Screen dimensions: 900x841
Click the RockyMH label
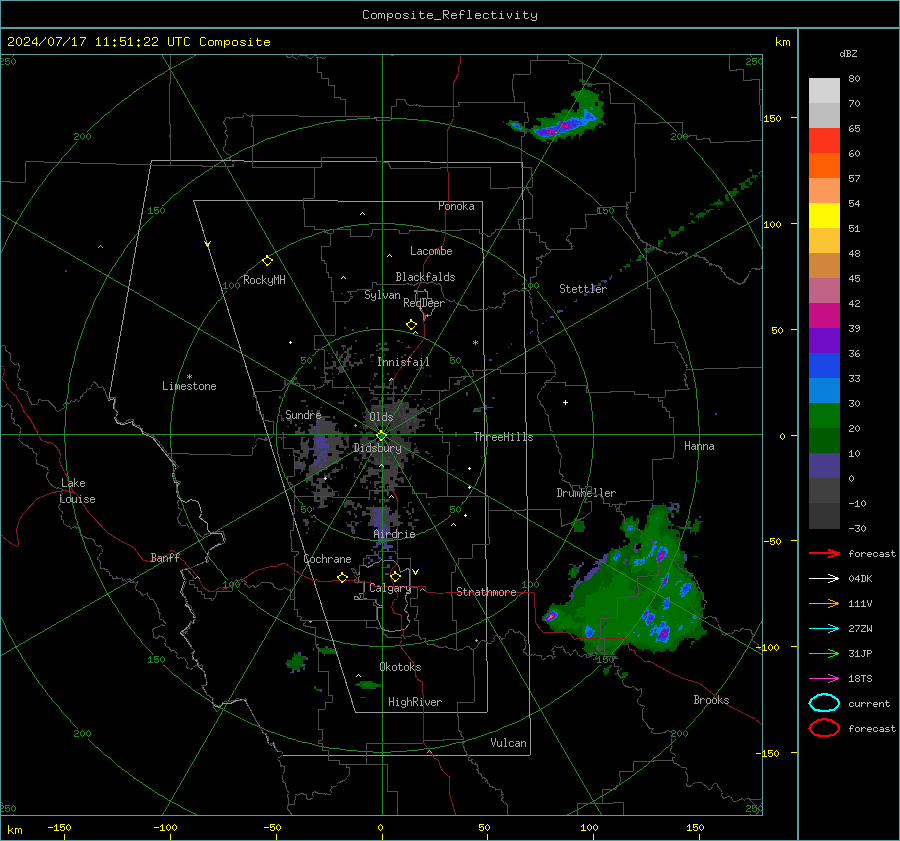pos(264,280)
